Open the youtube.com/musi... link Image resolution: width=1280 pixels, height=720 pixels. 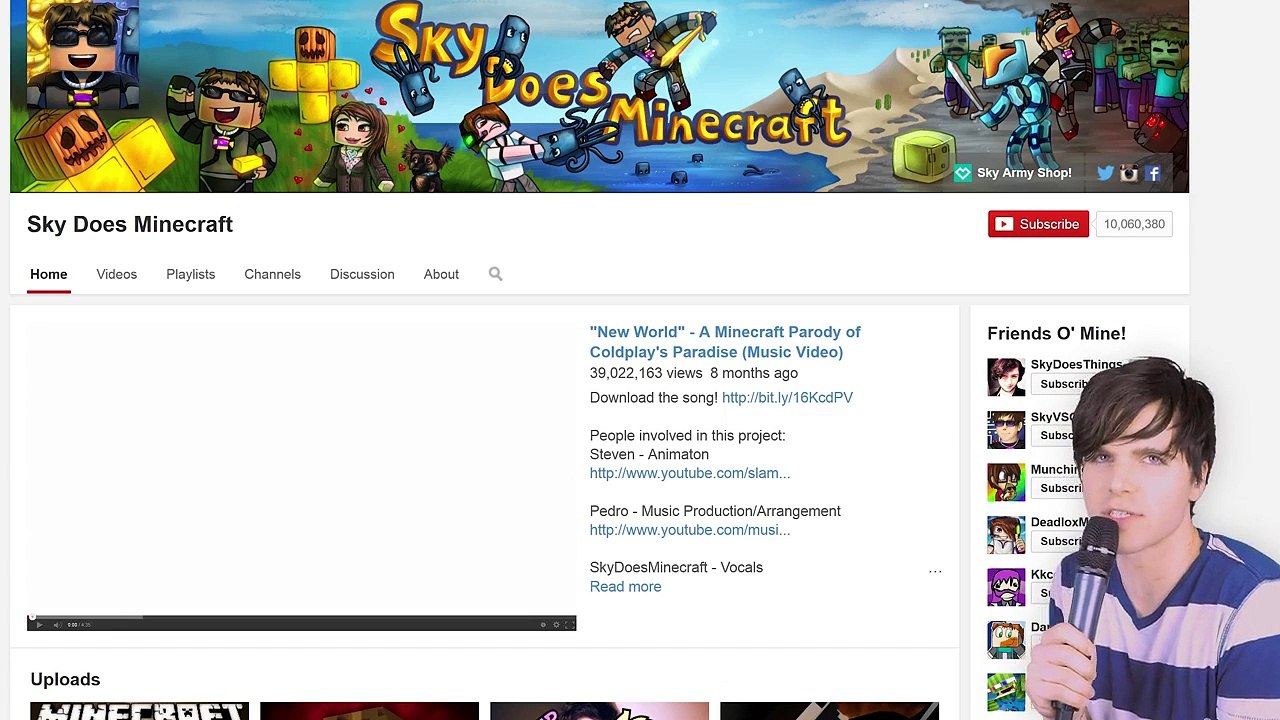click(690, 530)
